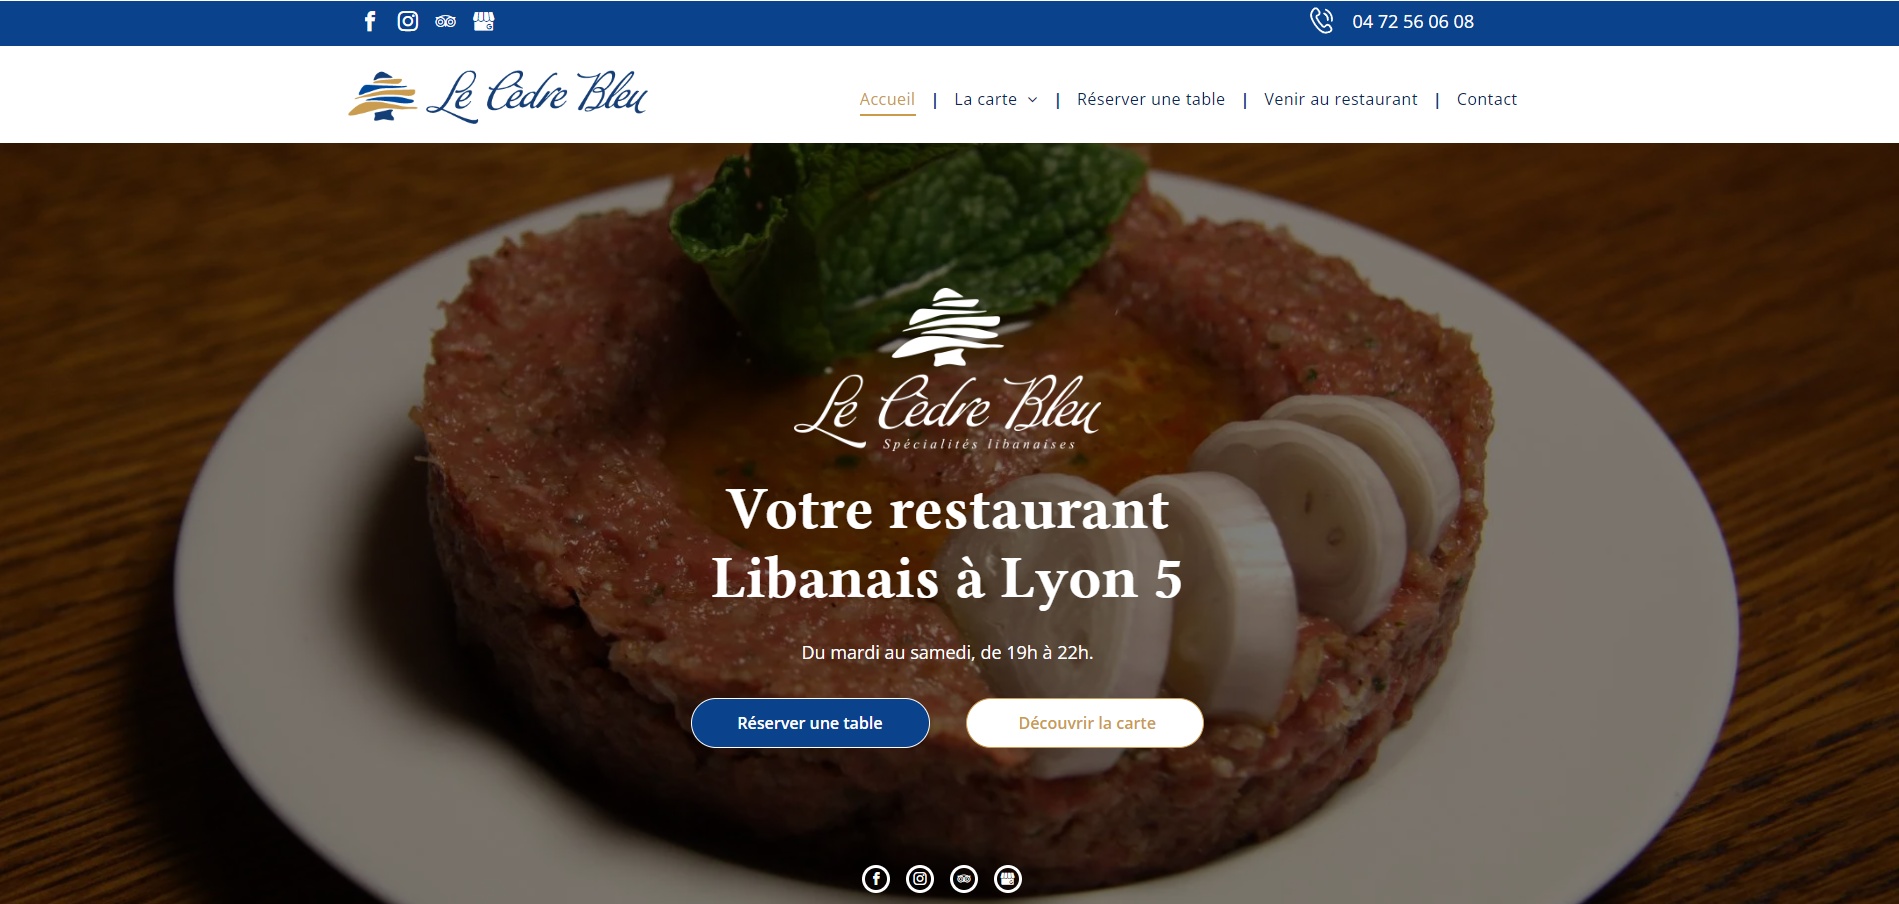This screenshot has height=904, width=1899.
Task: Open the Contact navigation link
Action: tap(1487, 99)
